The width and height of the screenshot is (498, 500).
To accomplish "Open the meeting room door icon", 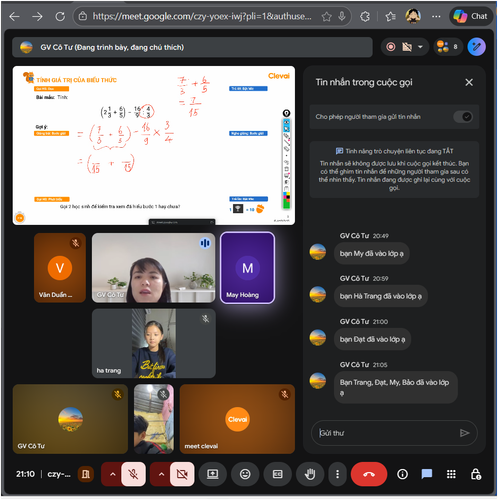I will point(85,474).
